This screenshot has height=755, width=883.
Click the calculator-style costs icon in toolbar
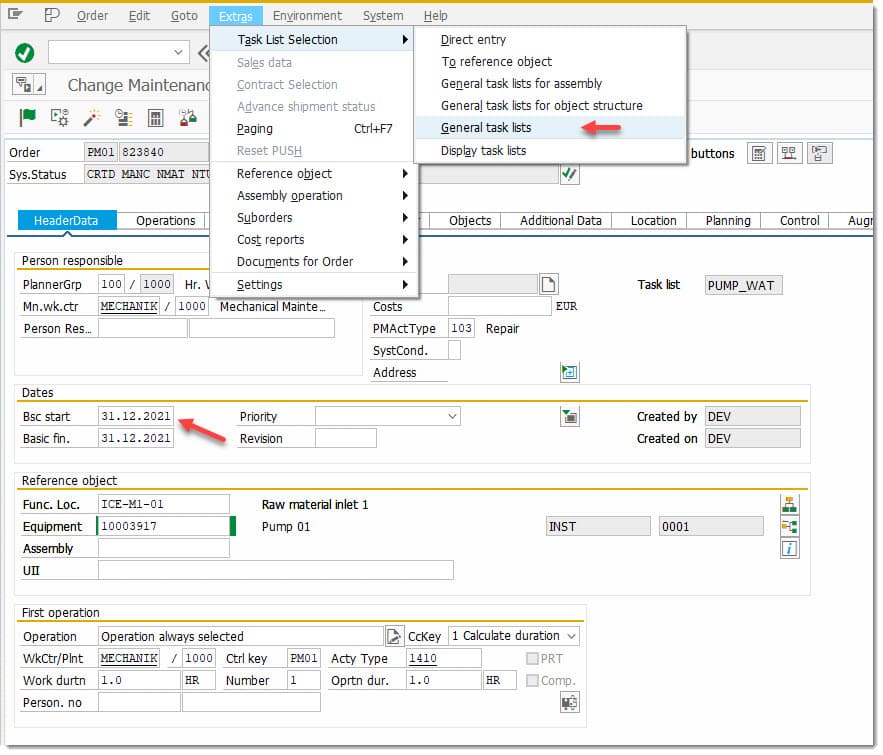click(155, 118)
